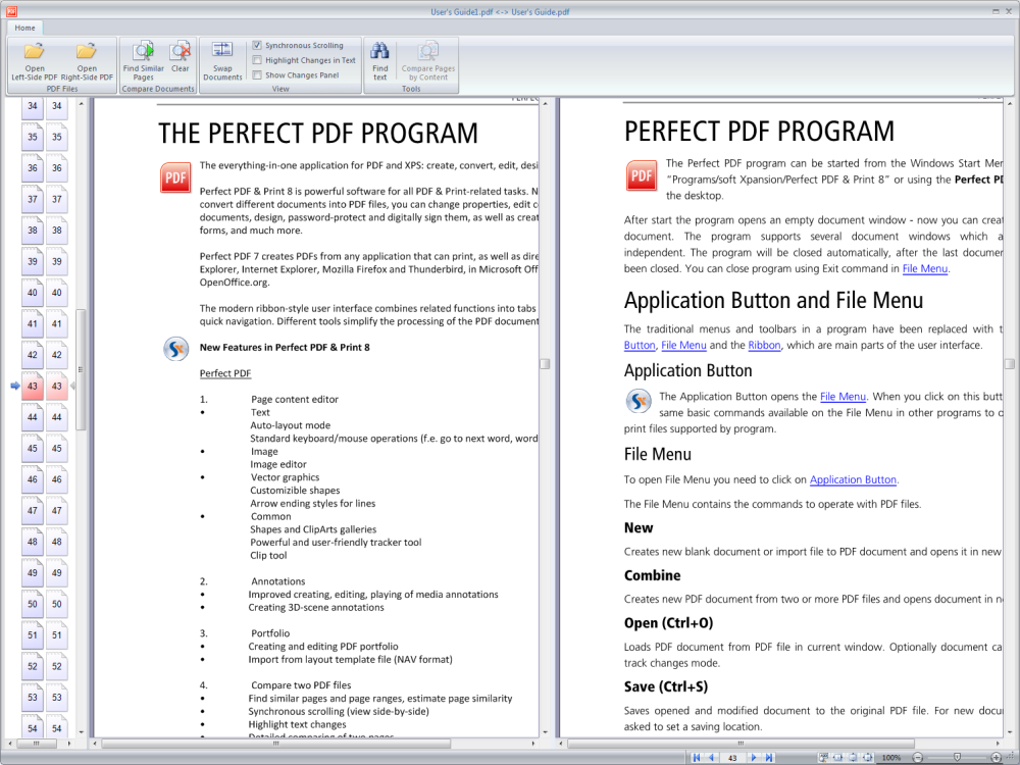
Task: Click left document horizontal scrollbar
Action: point(276,743)
